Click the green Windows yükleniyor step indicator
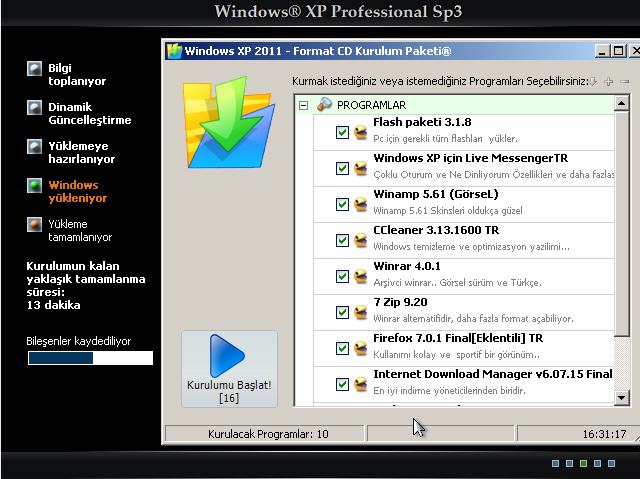Image resolution: width=640 pixels, height=479 pixels. point(34,186)
